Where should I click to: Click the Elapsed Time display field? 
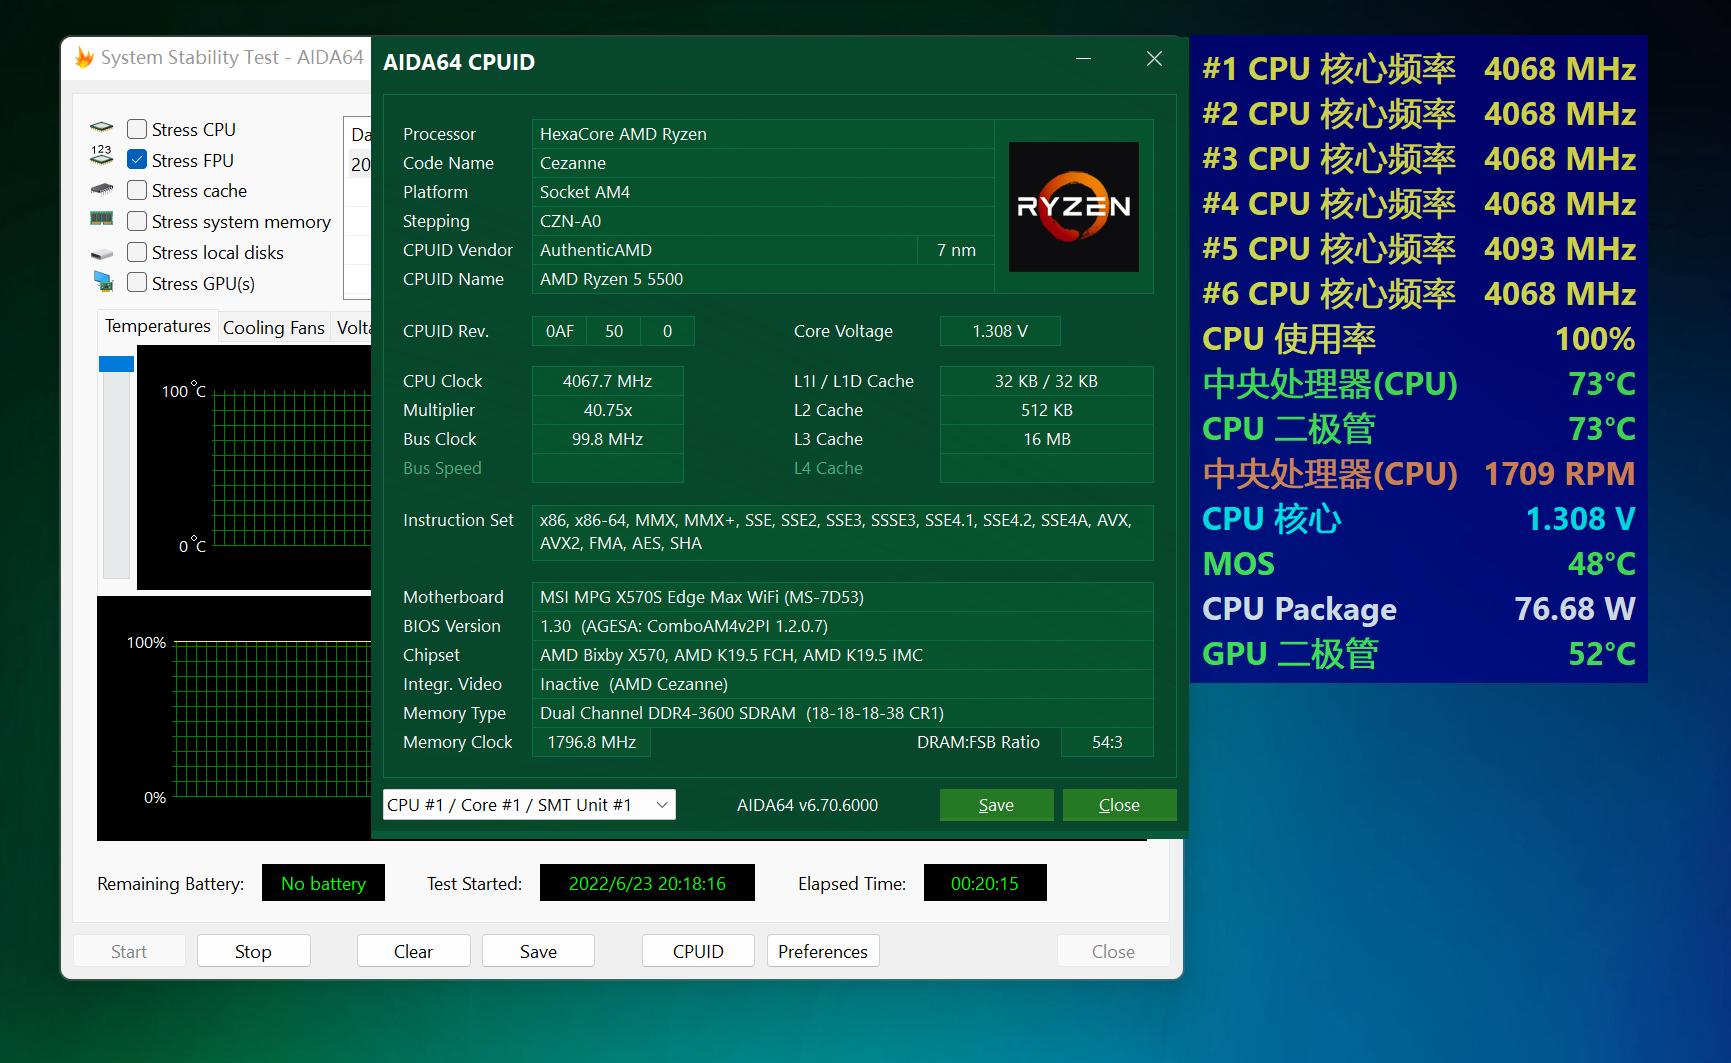(x=985, y=882)
